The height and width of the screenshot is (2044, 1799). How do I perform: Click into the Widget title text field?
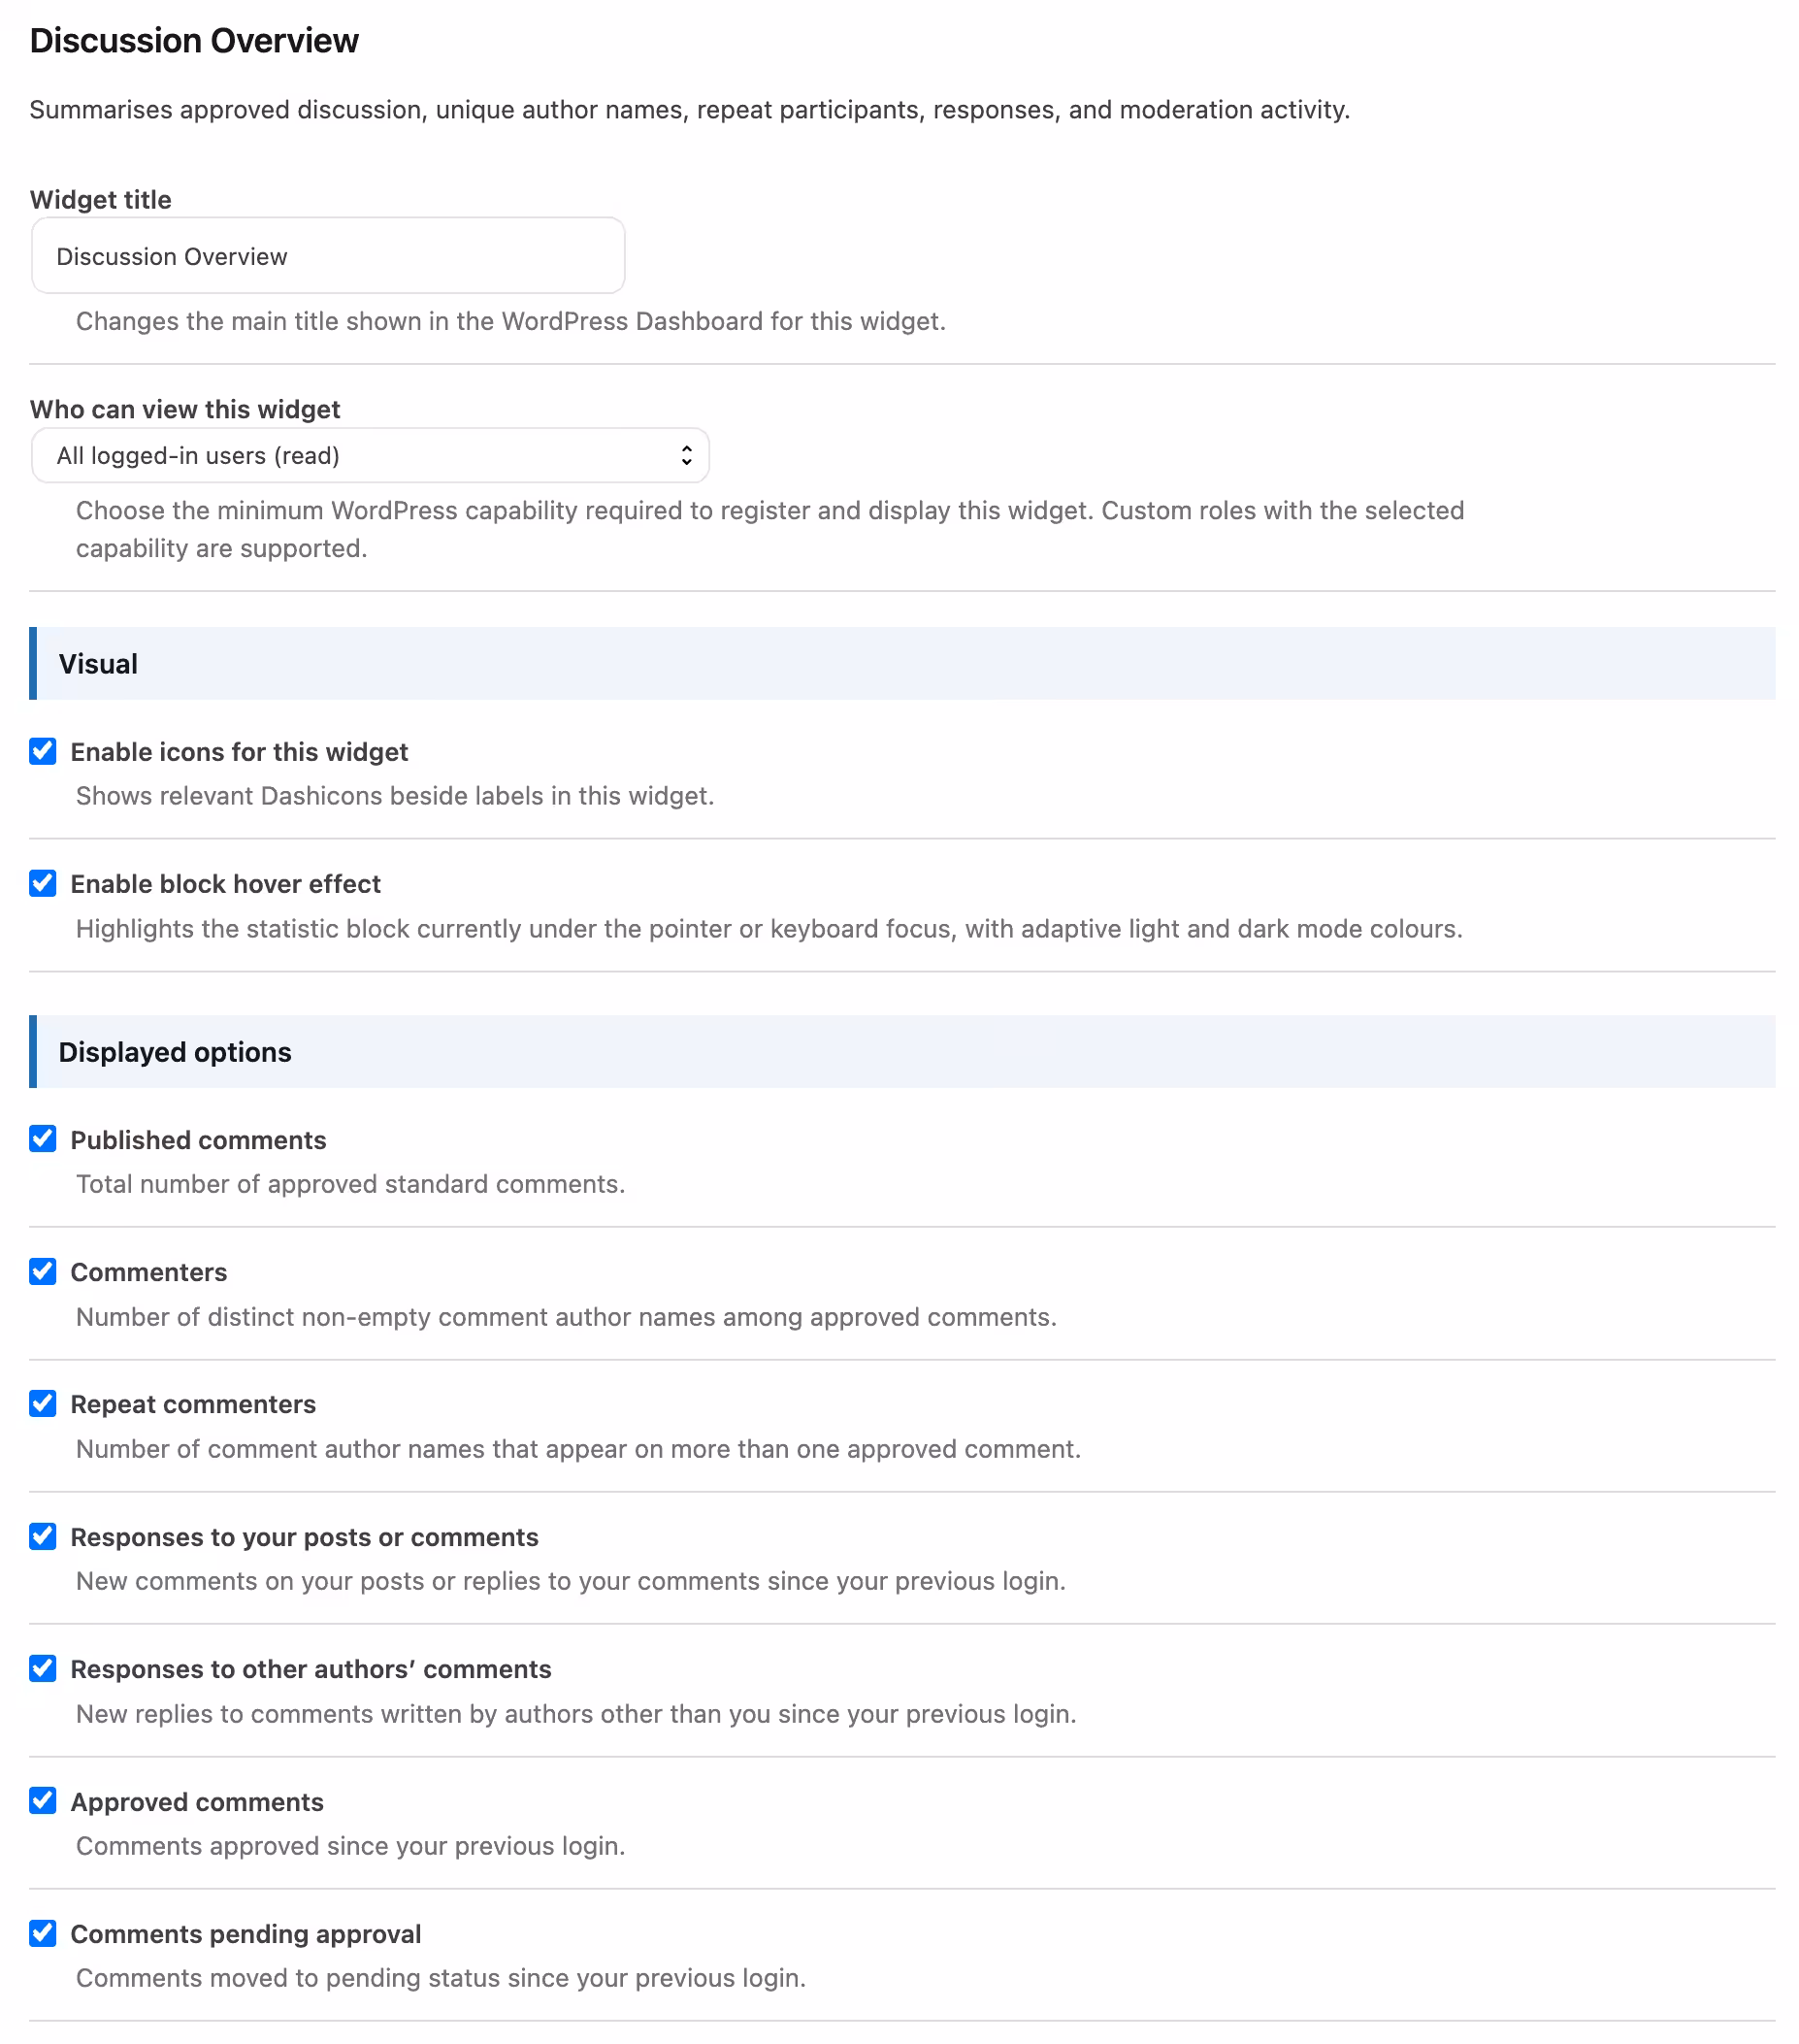pos(328,256)
